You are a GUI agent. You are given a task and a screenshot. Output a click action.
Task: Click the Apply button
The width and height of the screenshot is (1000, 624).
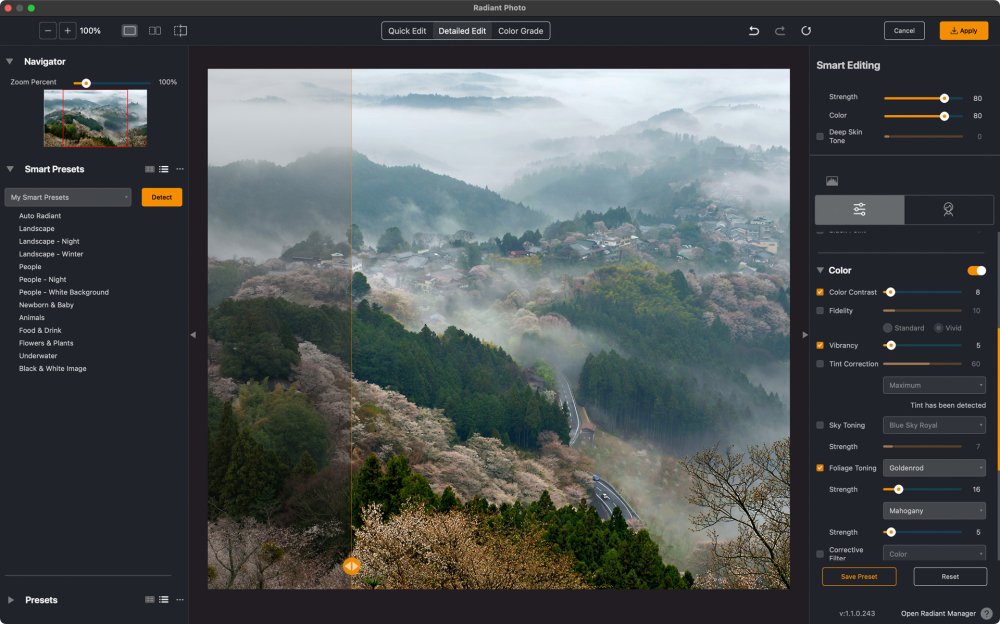click(x=964, y=31)
